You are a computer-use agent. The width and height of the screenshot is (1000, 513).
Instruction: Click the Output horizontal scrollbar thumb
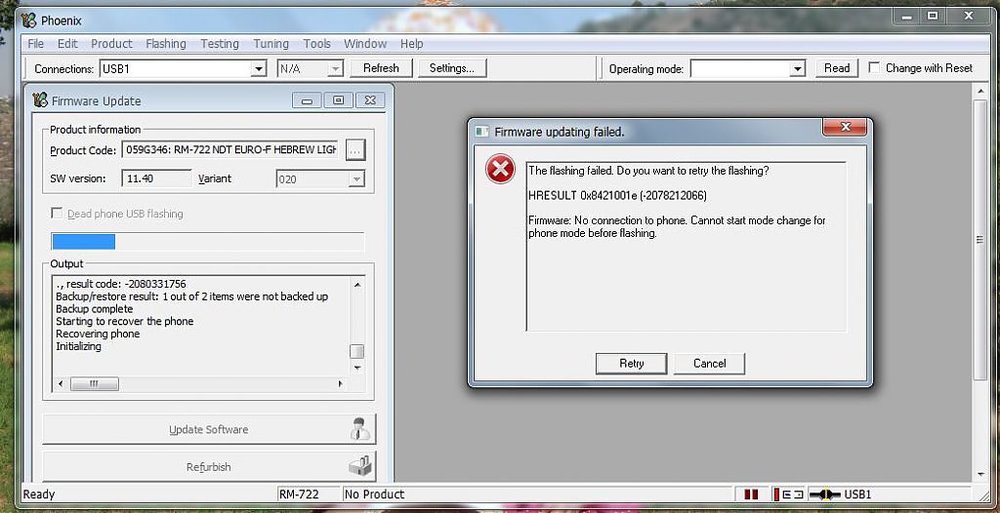click(94, 383)
